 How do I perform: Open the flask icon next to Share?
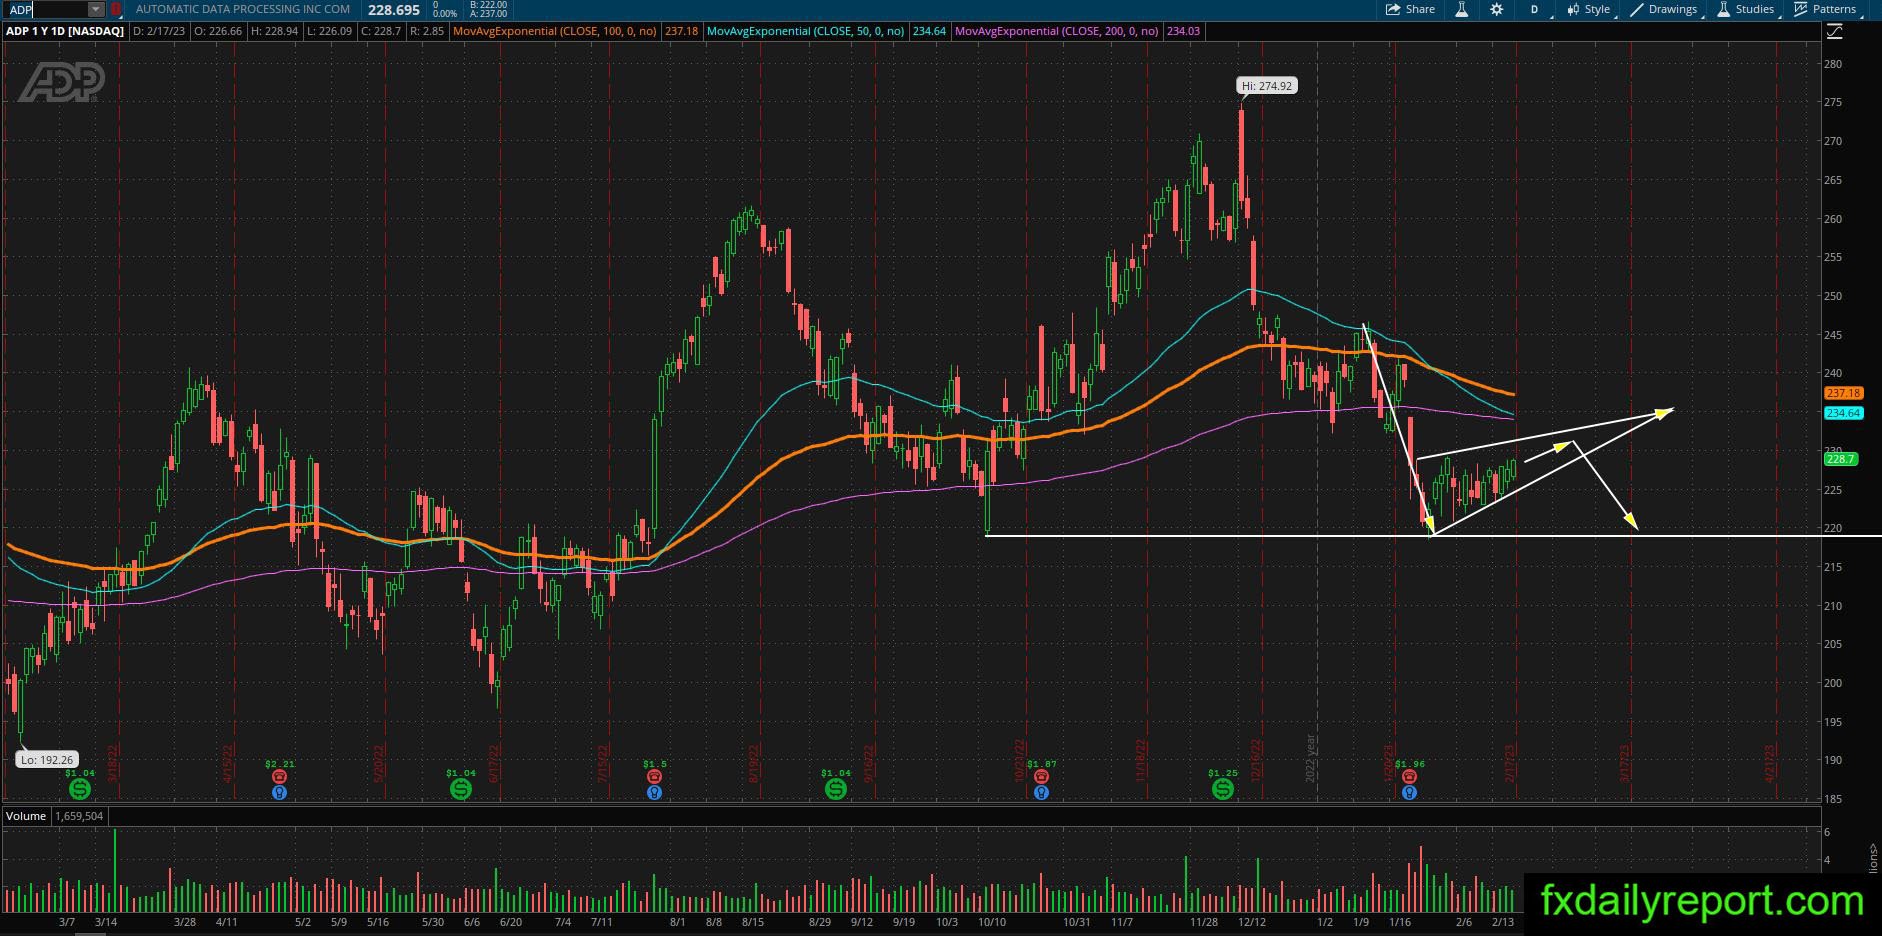click(1461, 9)
